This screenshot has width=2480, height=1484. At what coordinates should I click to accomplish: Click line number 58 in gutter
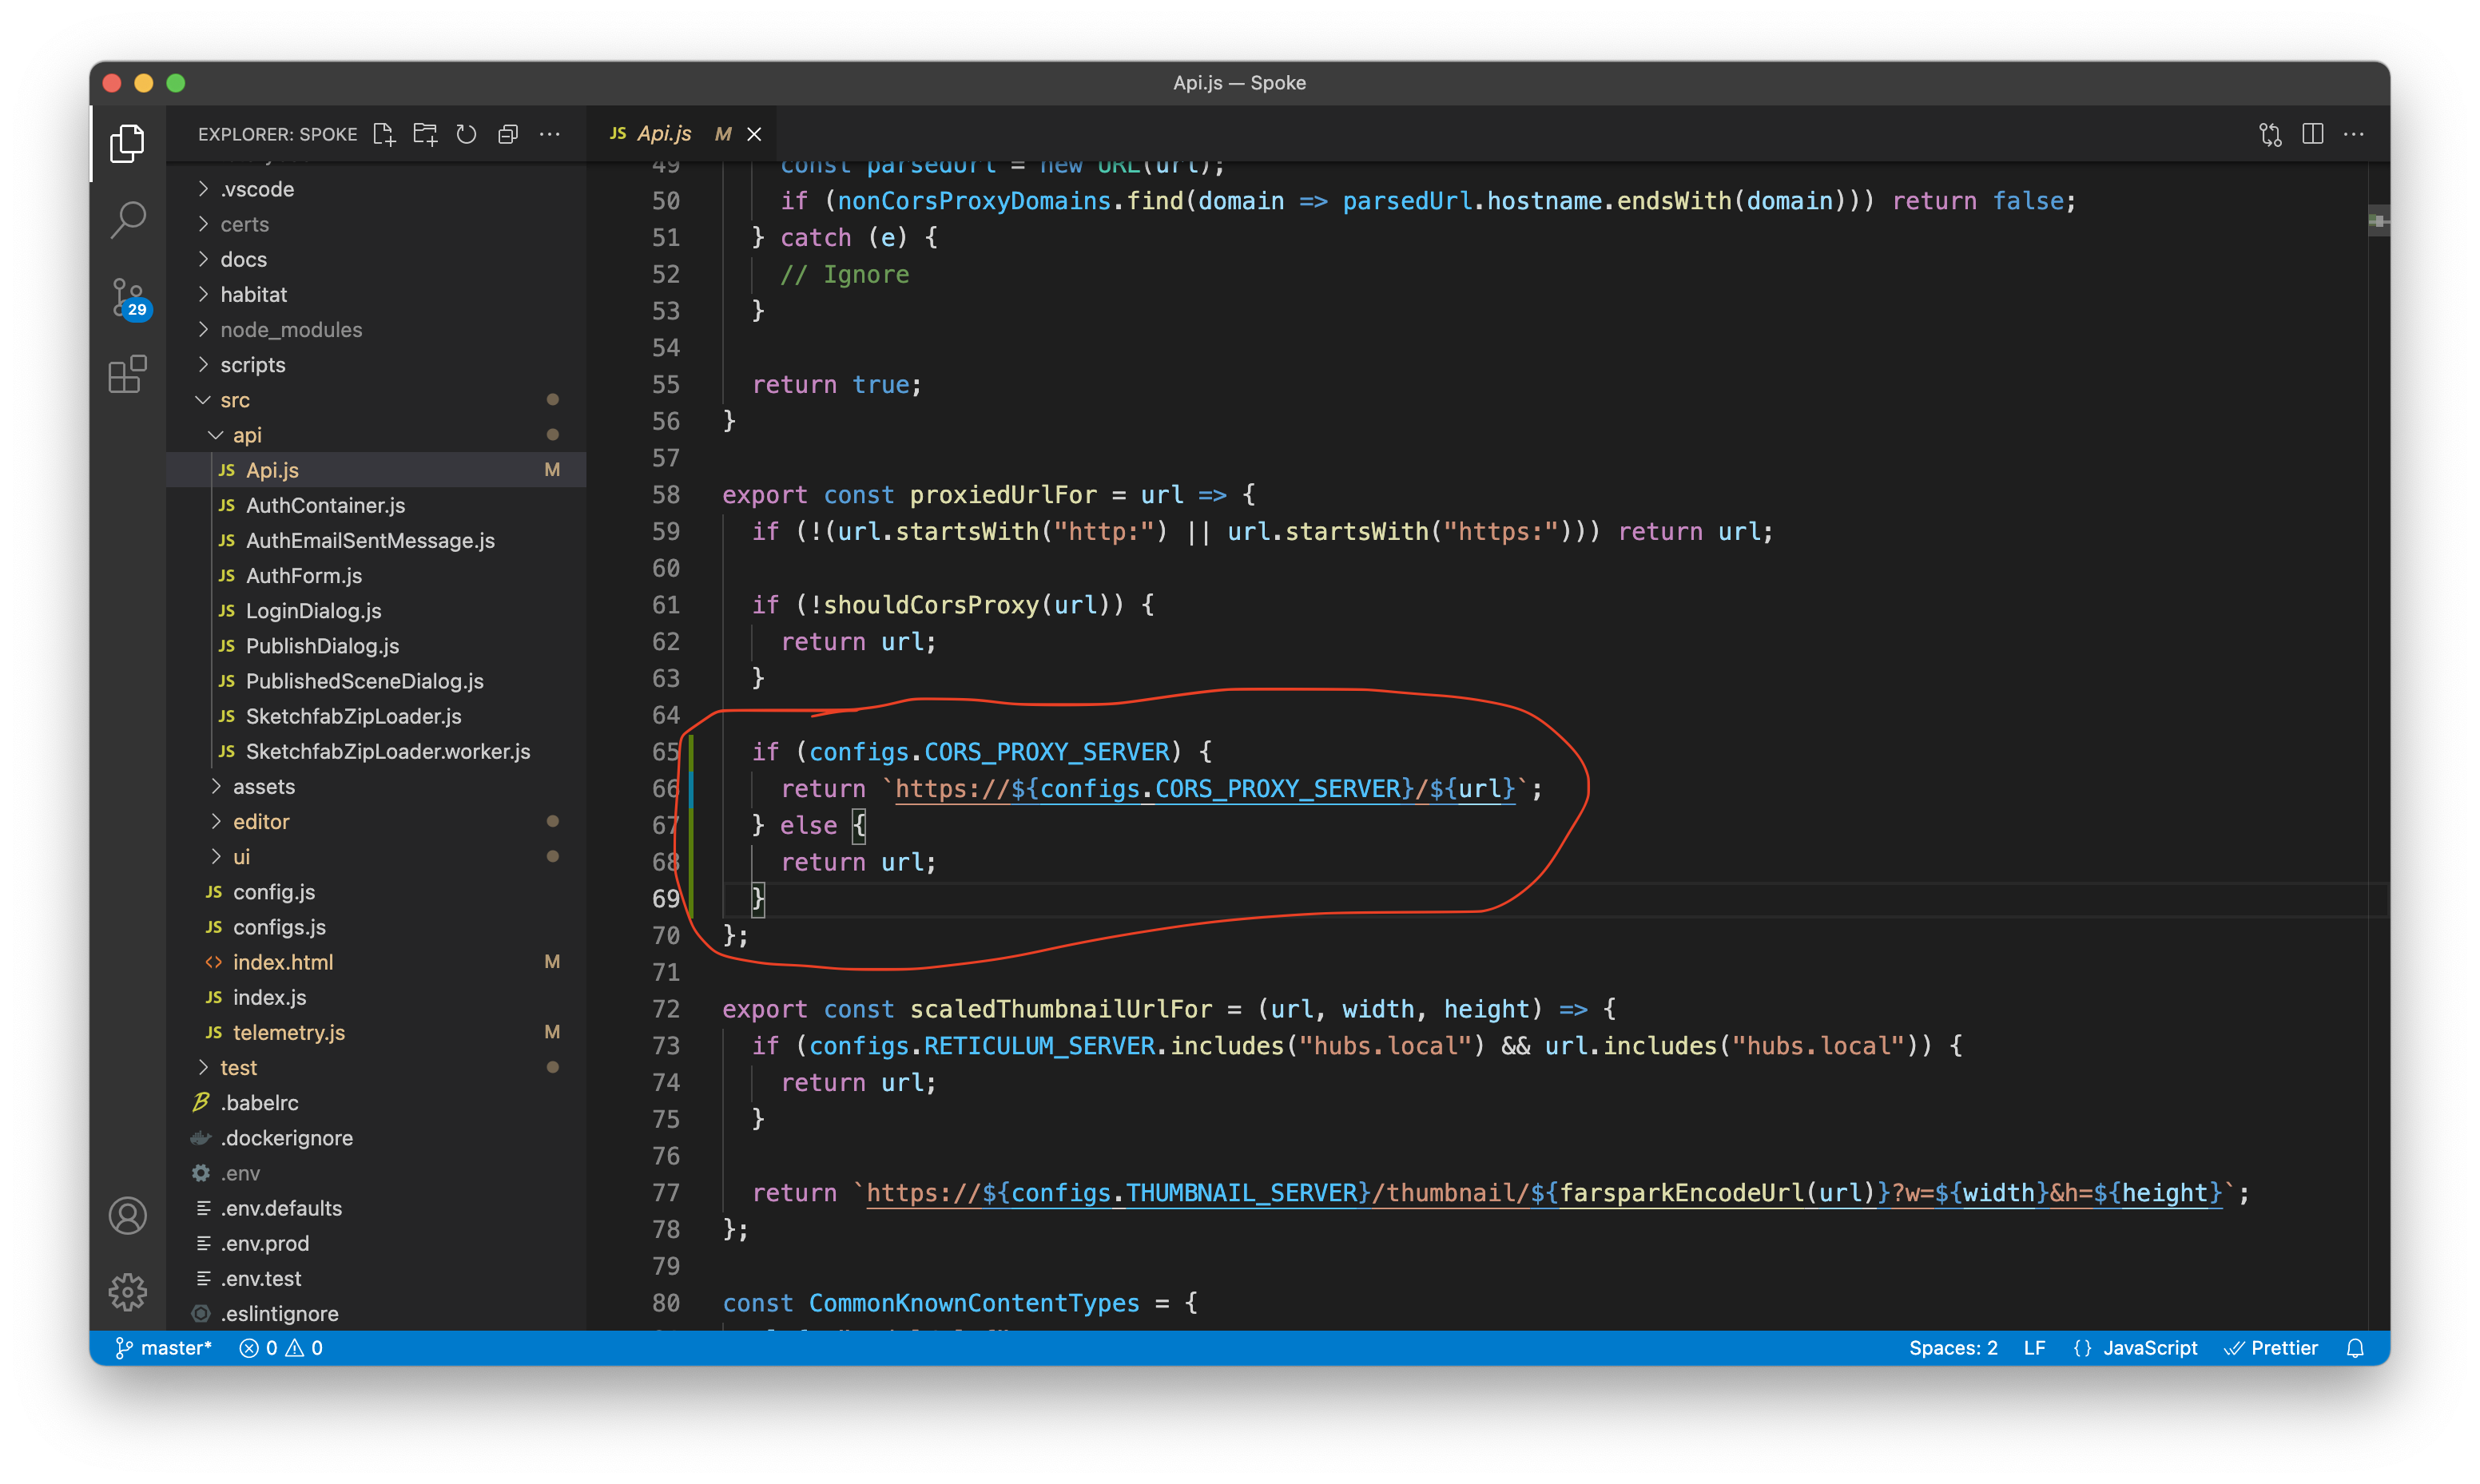pos(666,495)
